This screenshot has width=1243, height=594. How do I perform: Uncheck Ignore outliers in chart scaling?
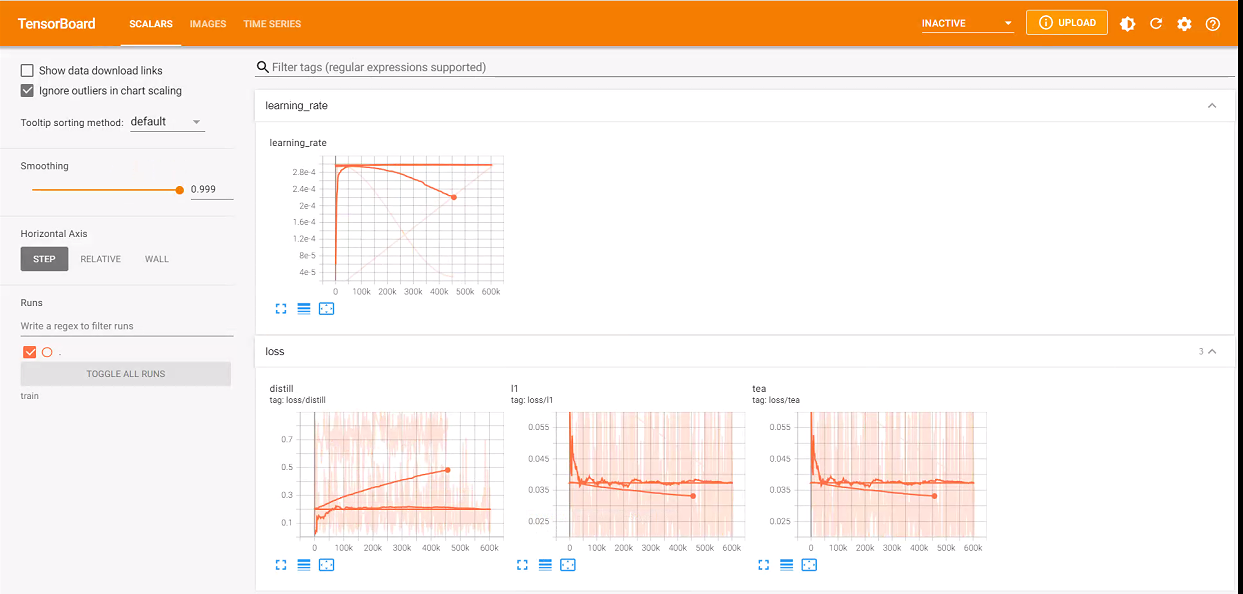(27, 91)
